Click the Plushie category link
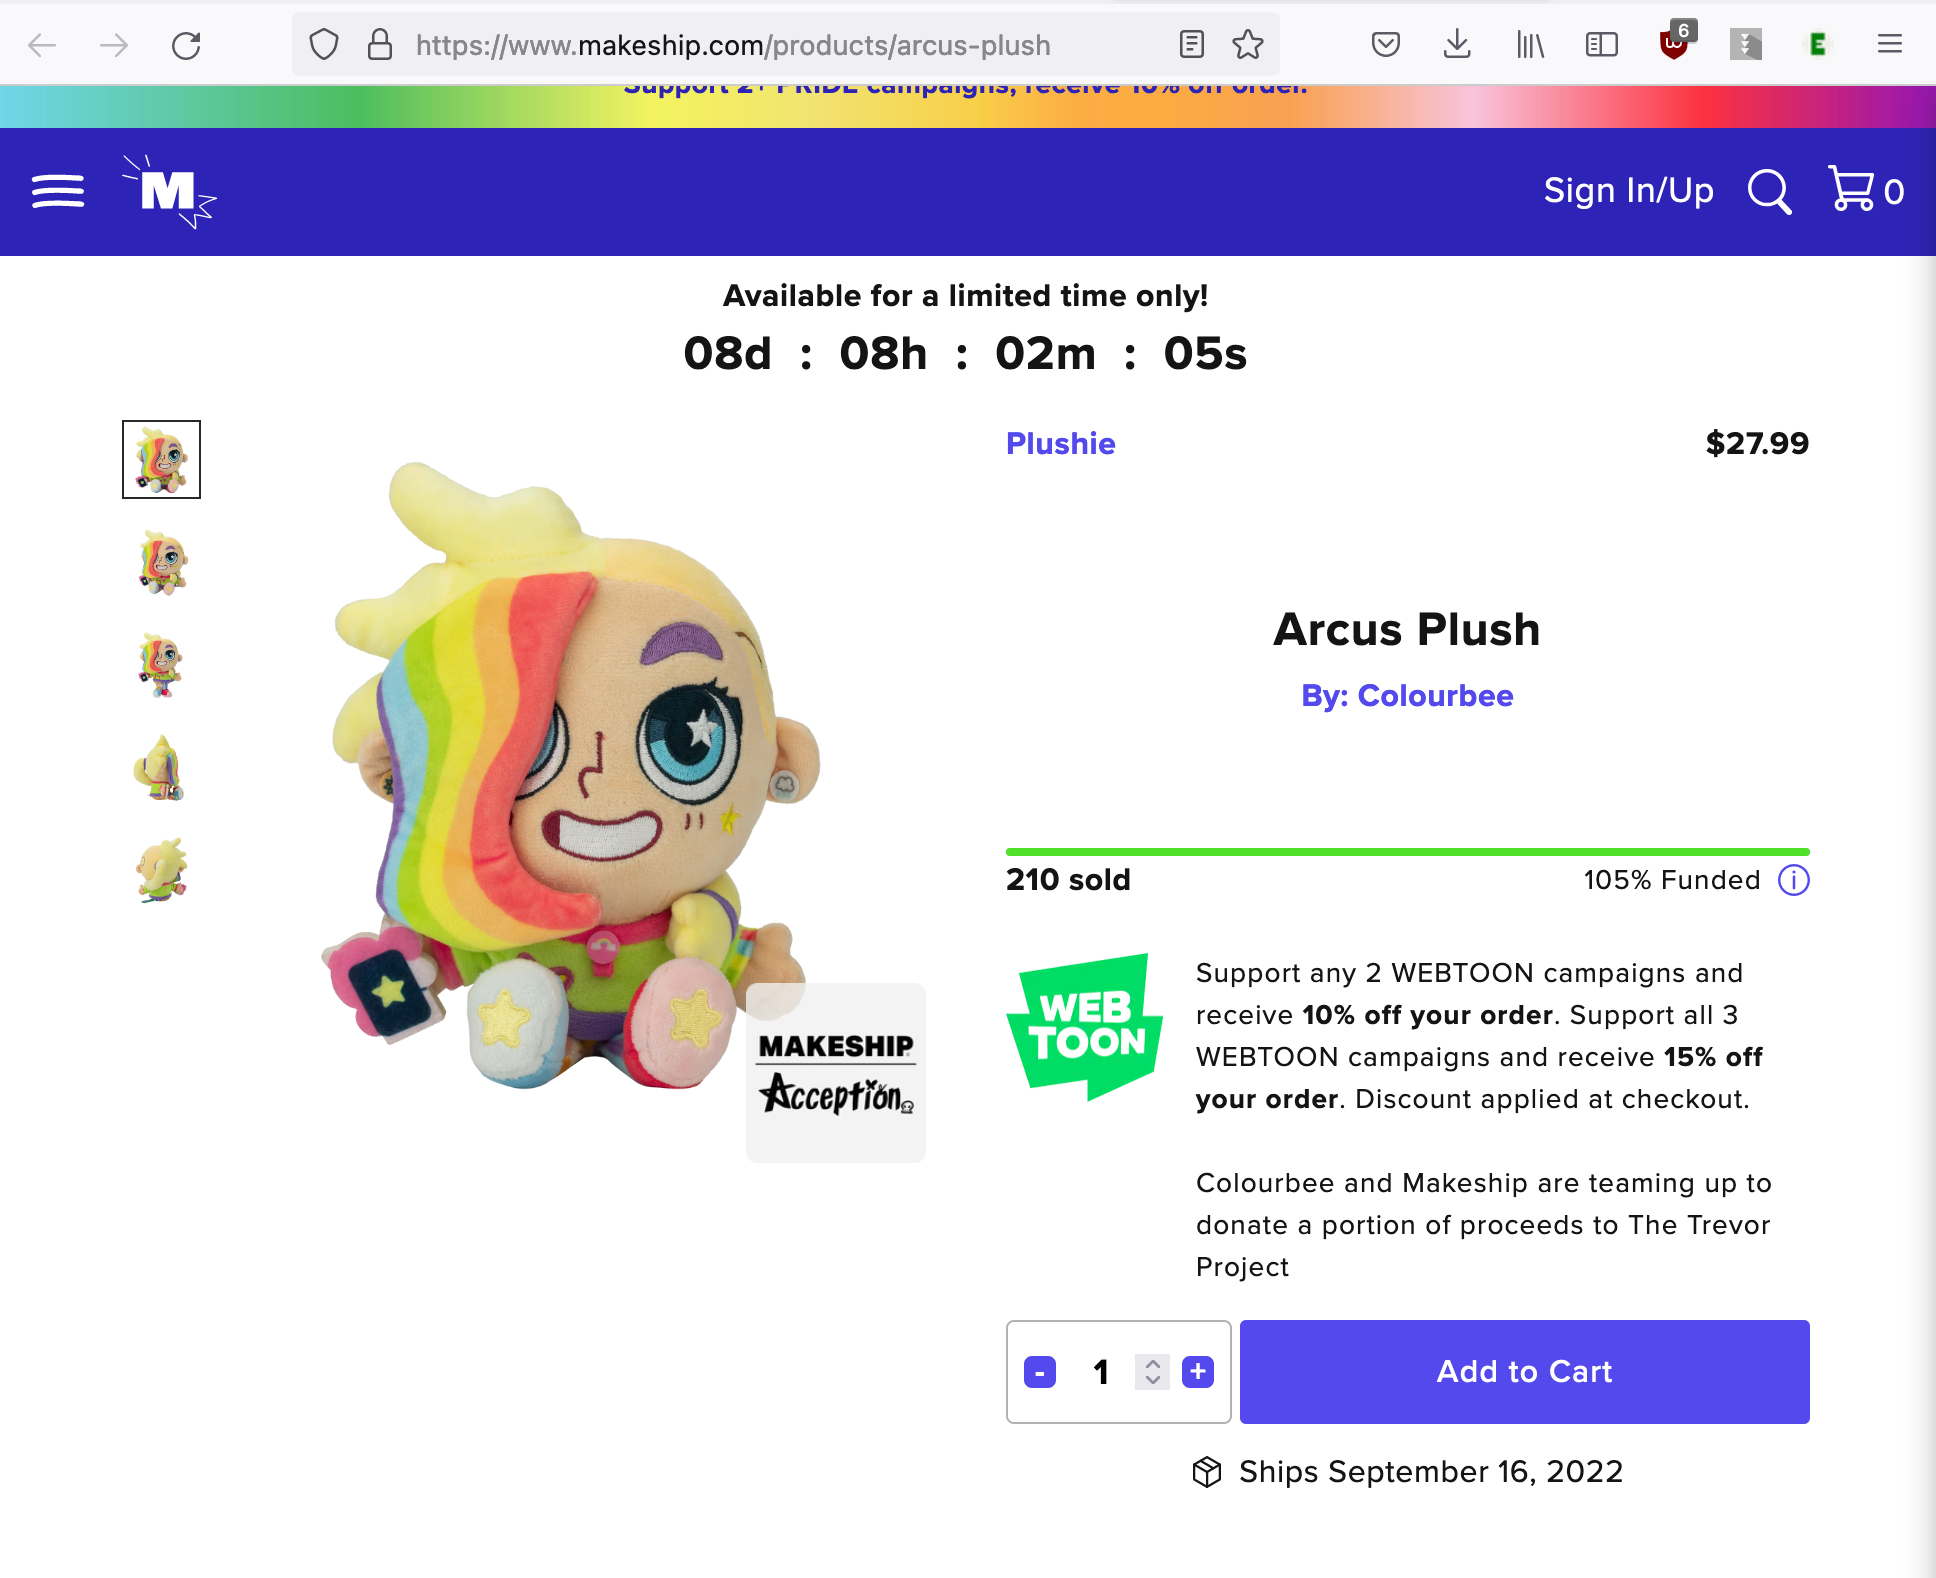The image size is (1936, 1578). (1060, 443)
